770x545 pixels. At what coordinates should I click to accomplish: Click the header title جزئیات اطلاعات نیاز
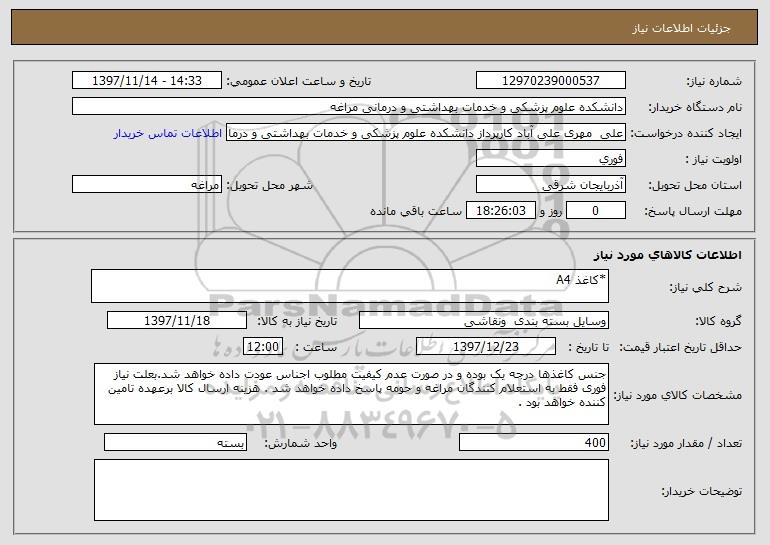click(x=682, y=28)
